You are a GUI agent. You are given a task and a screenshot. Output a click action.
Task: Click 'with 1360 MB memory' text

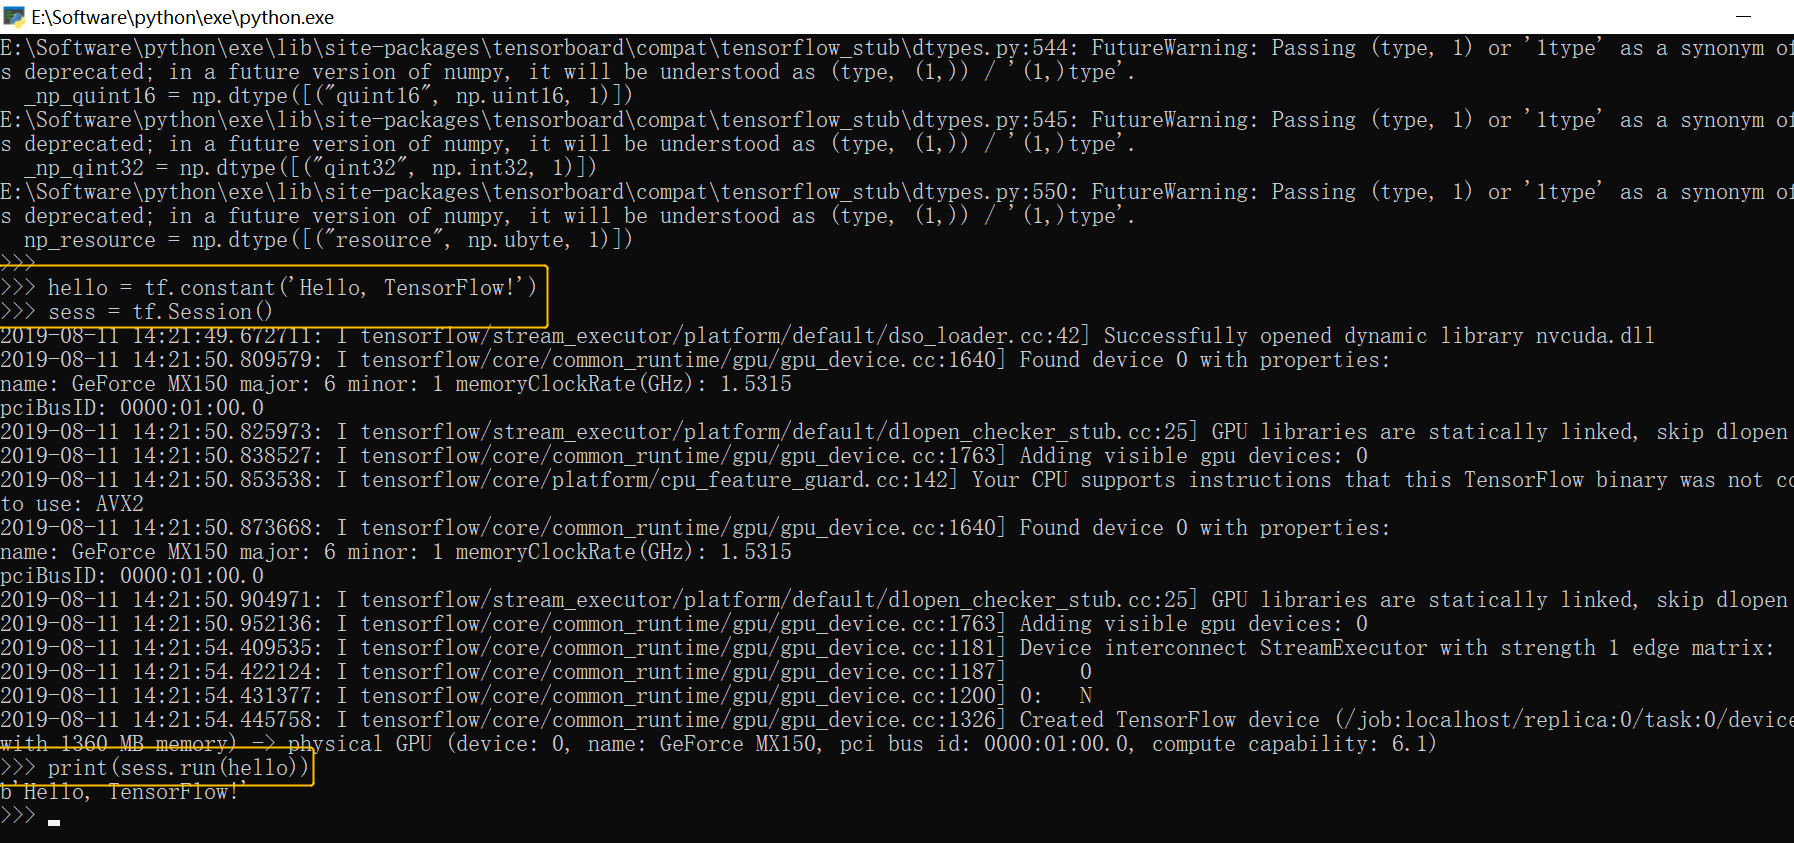pos(118,744)
